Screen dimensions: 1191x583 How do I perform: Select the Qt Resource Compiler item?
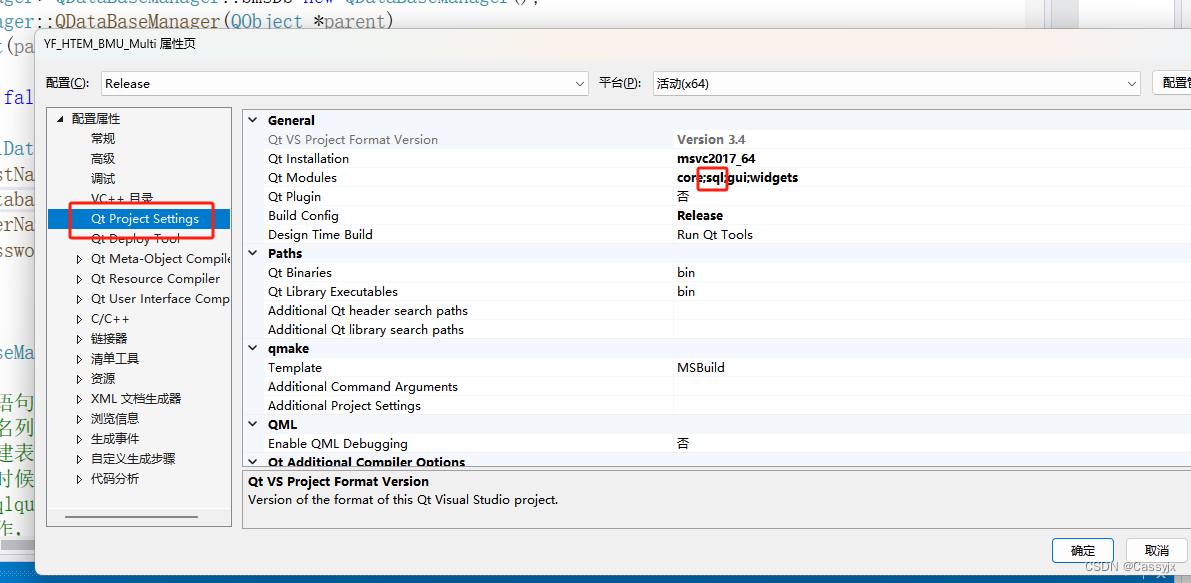(x=152, y=278)
